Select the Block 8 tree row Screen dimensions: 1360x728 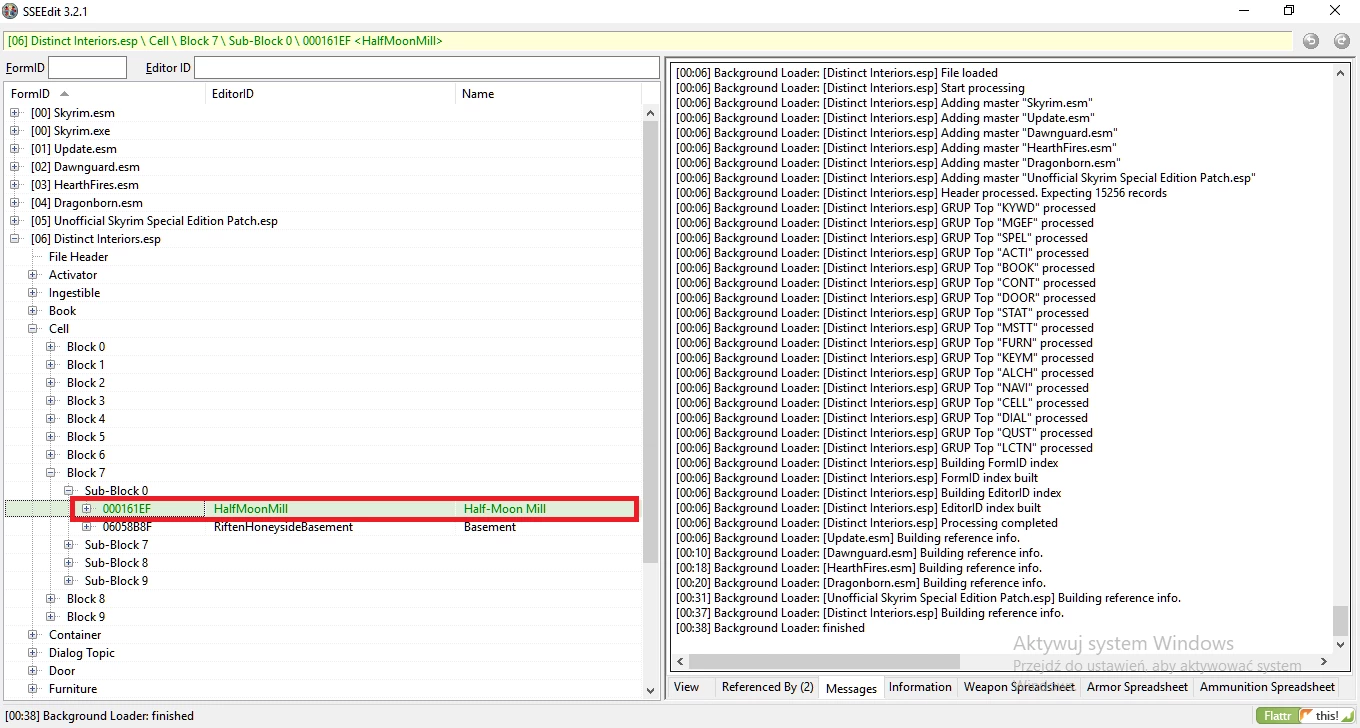coord(85,599)
